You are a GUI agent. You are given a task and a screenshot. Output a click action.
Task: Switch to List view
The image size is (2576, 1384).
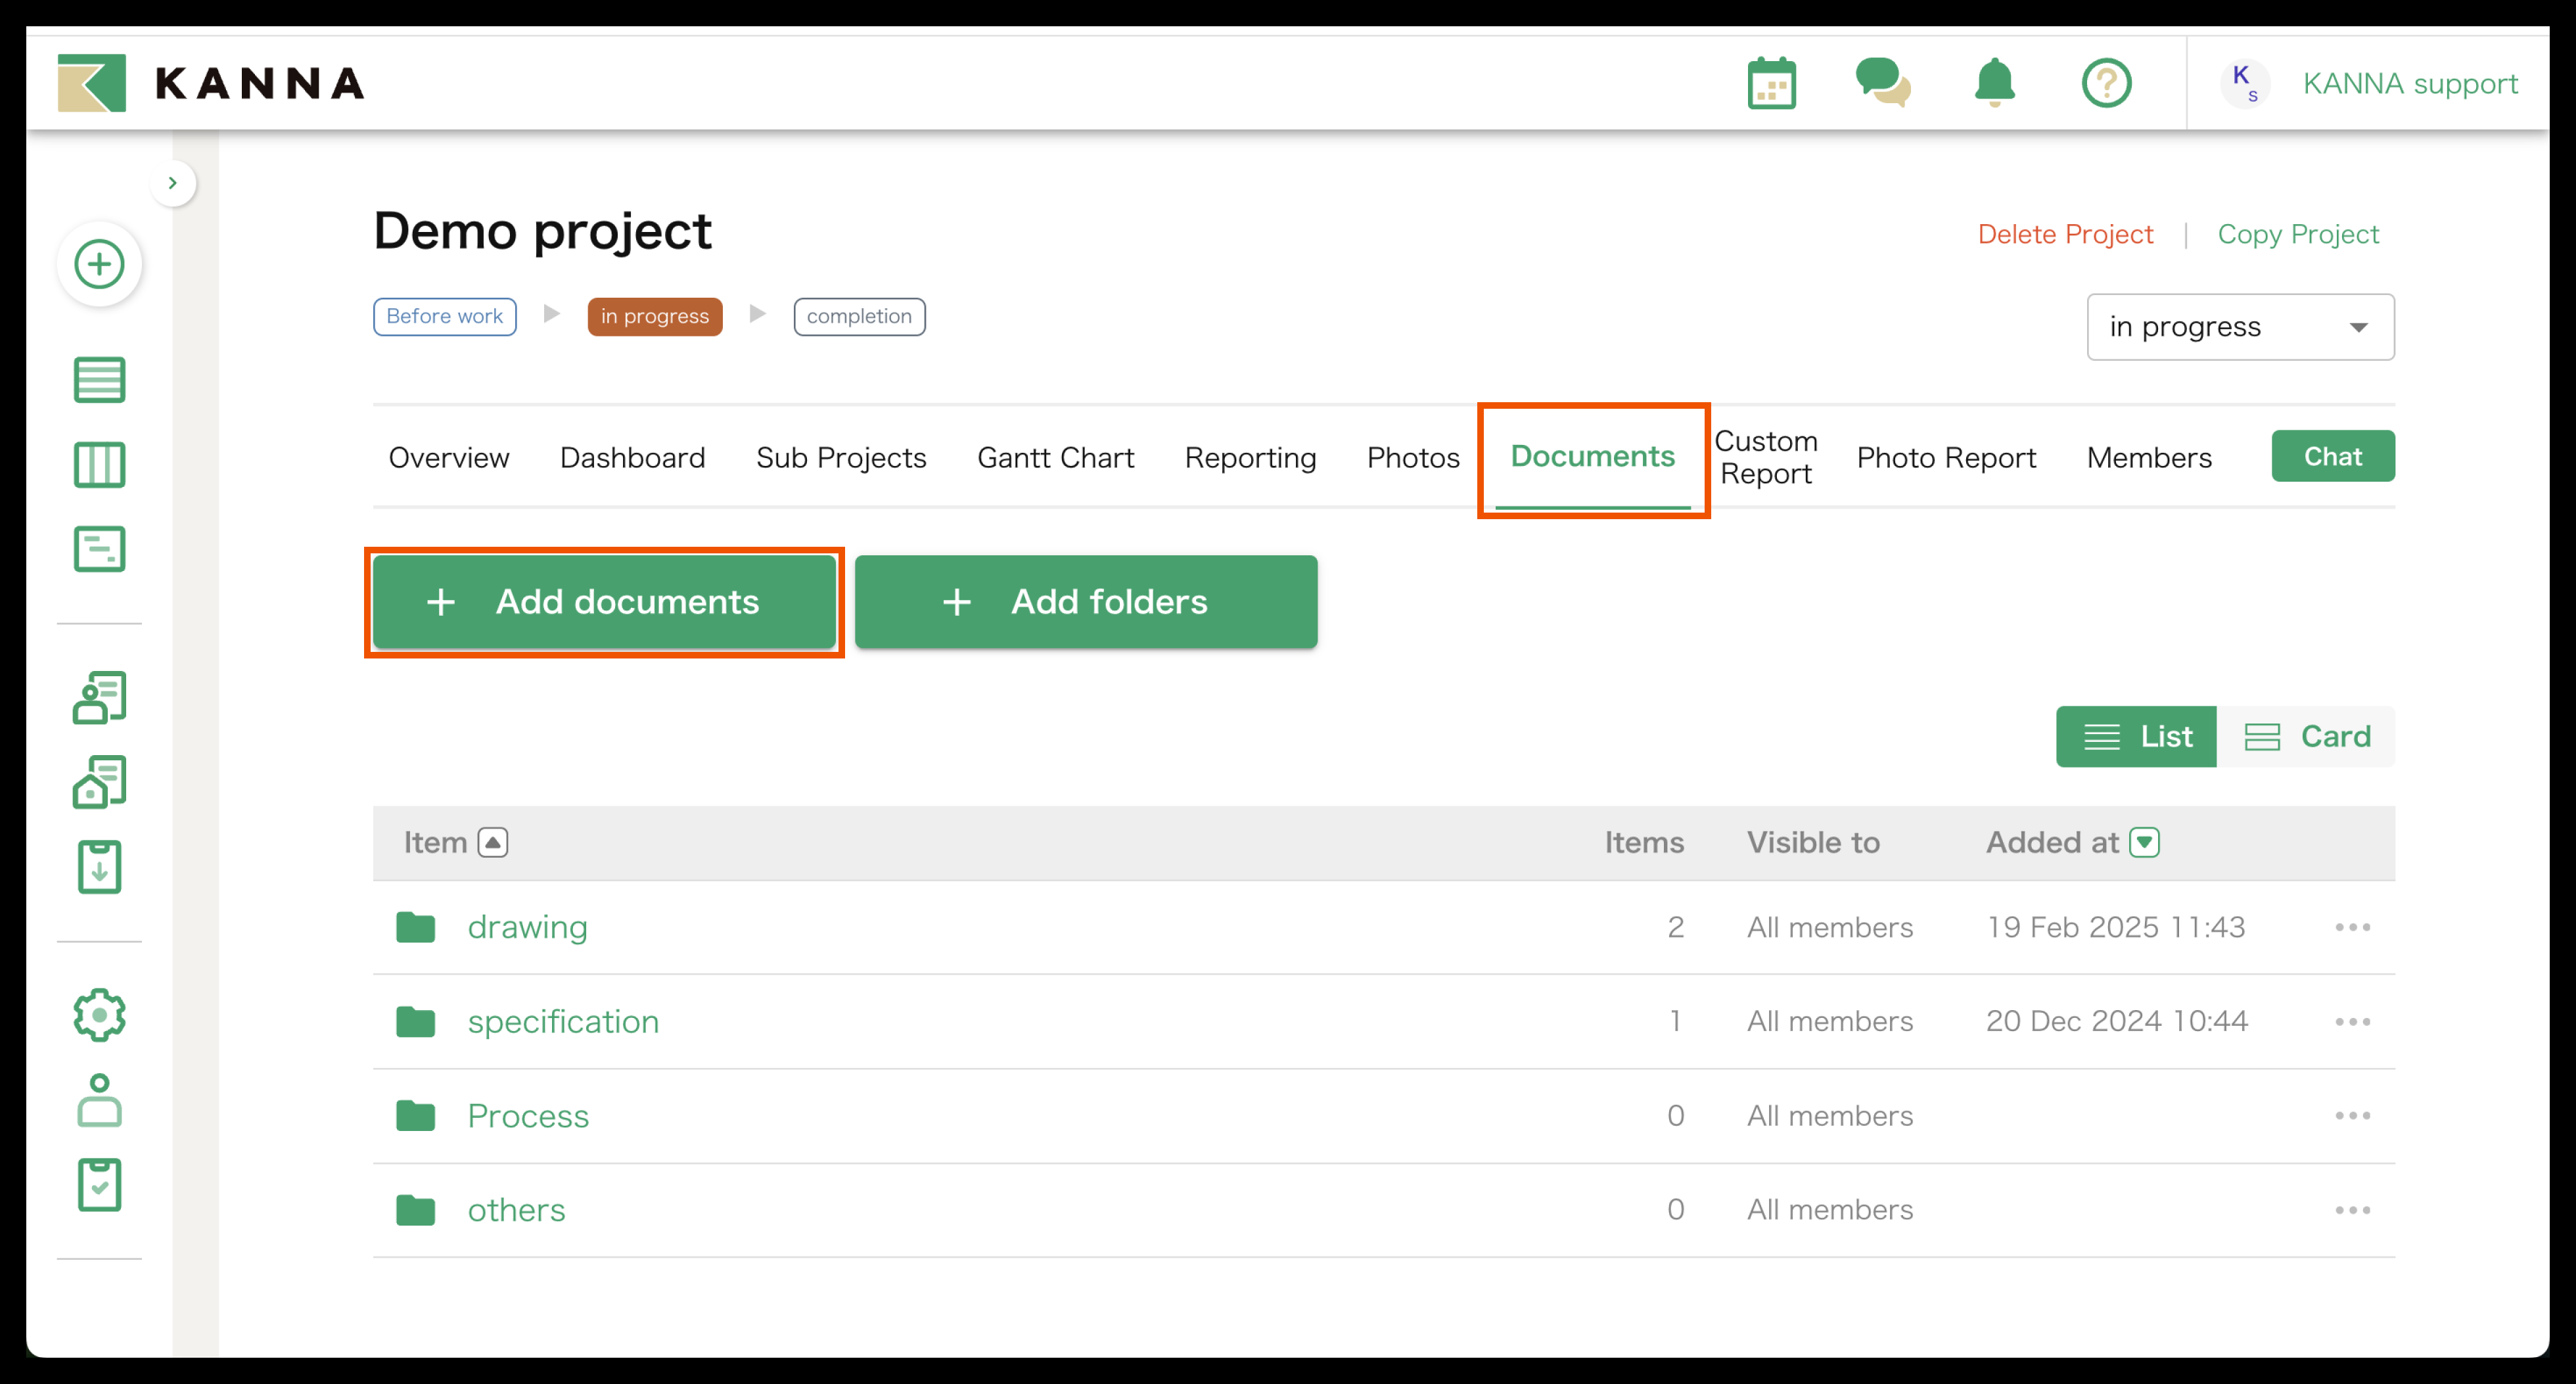[2136, 737]
